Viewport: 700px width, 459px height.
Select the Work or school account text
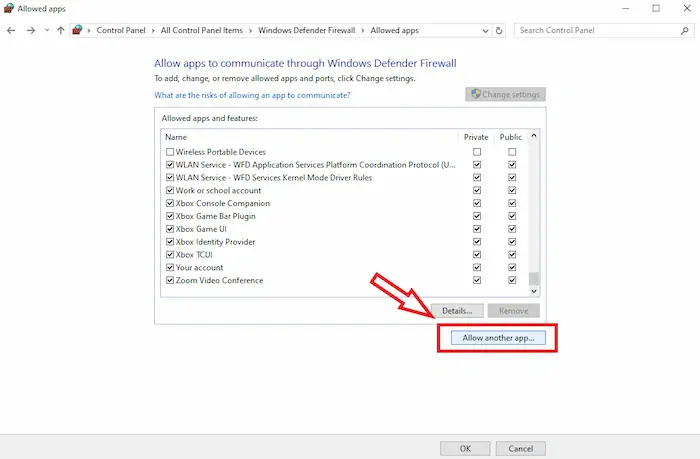point(218,190)
